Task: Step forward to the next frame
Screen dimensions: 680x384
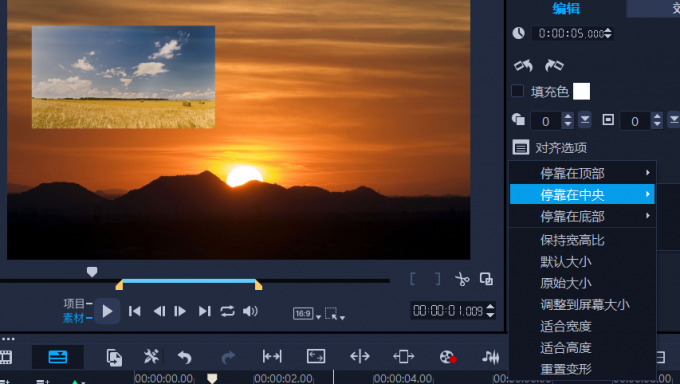Action: pyautogui.click(x=180, y=311)
